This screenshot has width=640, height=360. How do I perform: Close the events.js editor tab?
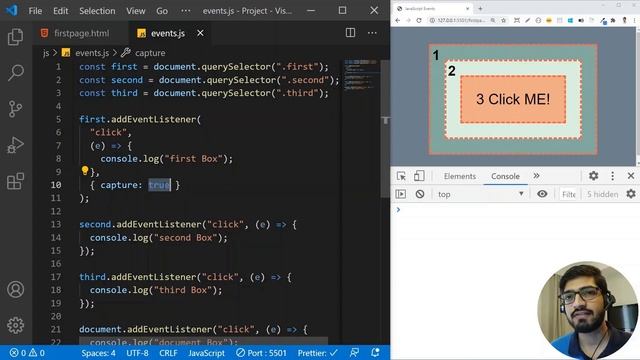coord(200,33)
